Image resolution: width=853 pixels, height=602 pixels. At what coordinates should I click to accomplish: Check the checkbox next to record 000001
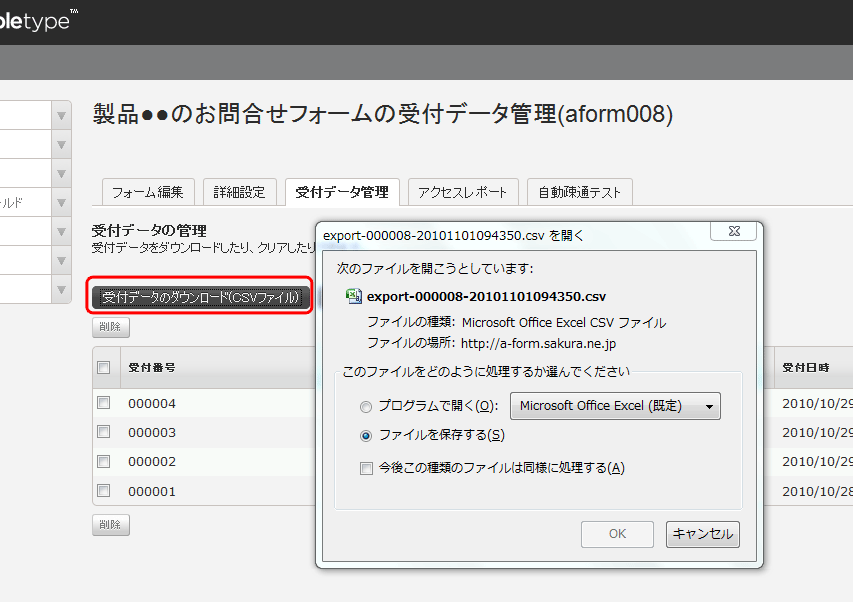click(104, 491)
